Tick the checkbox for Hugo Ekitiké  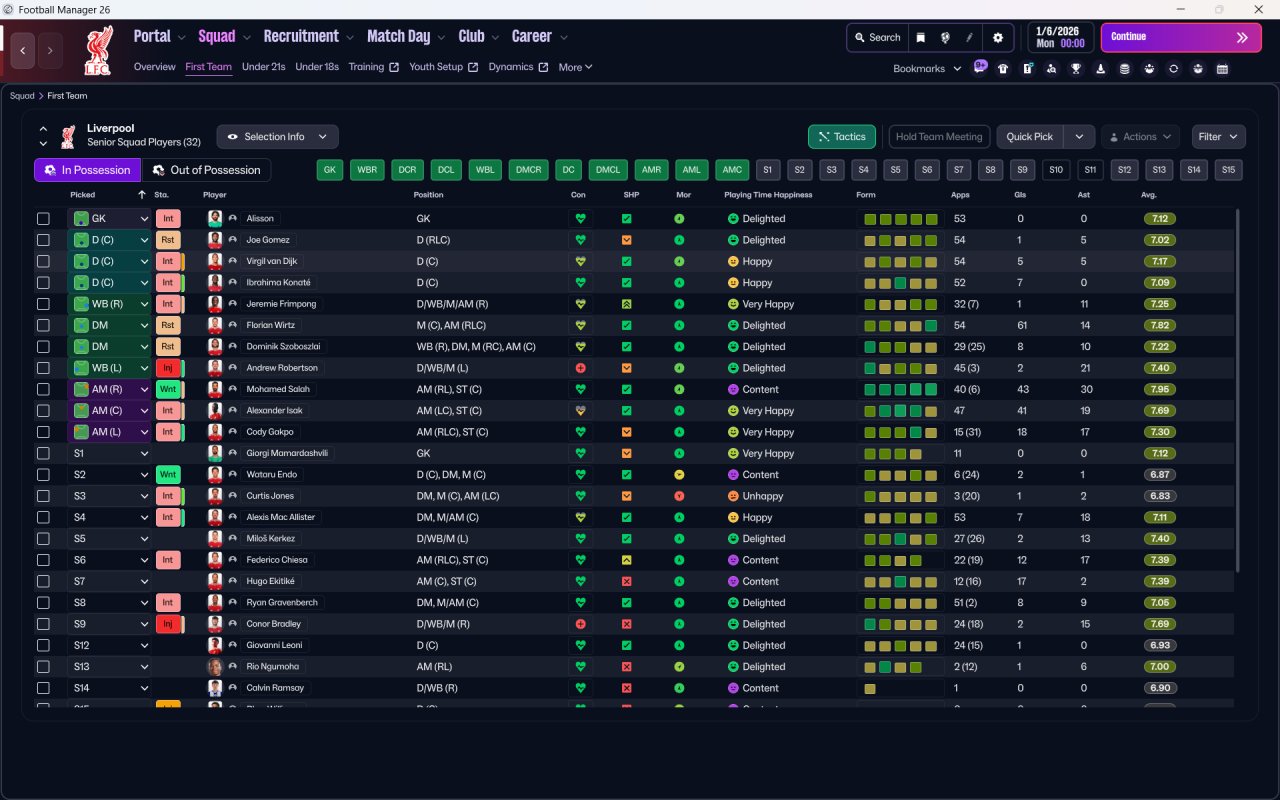coord(43,581)
